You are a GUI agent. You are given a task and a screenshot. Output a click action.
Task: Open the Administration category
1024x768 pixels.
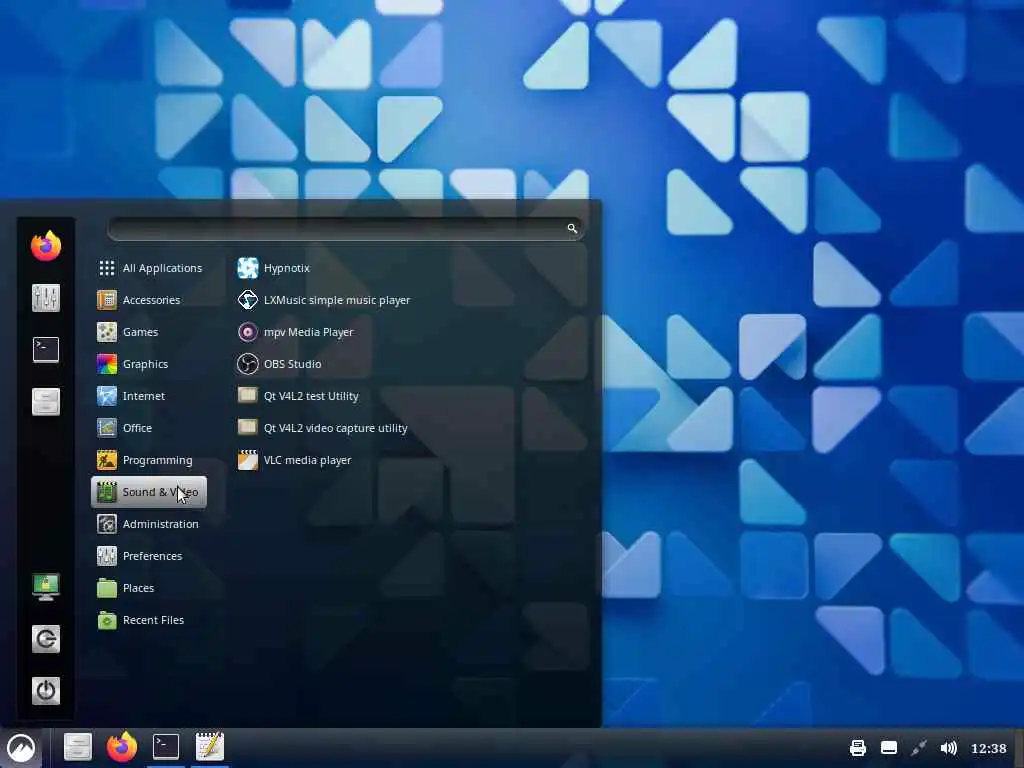tap(150, 524)
